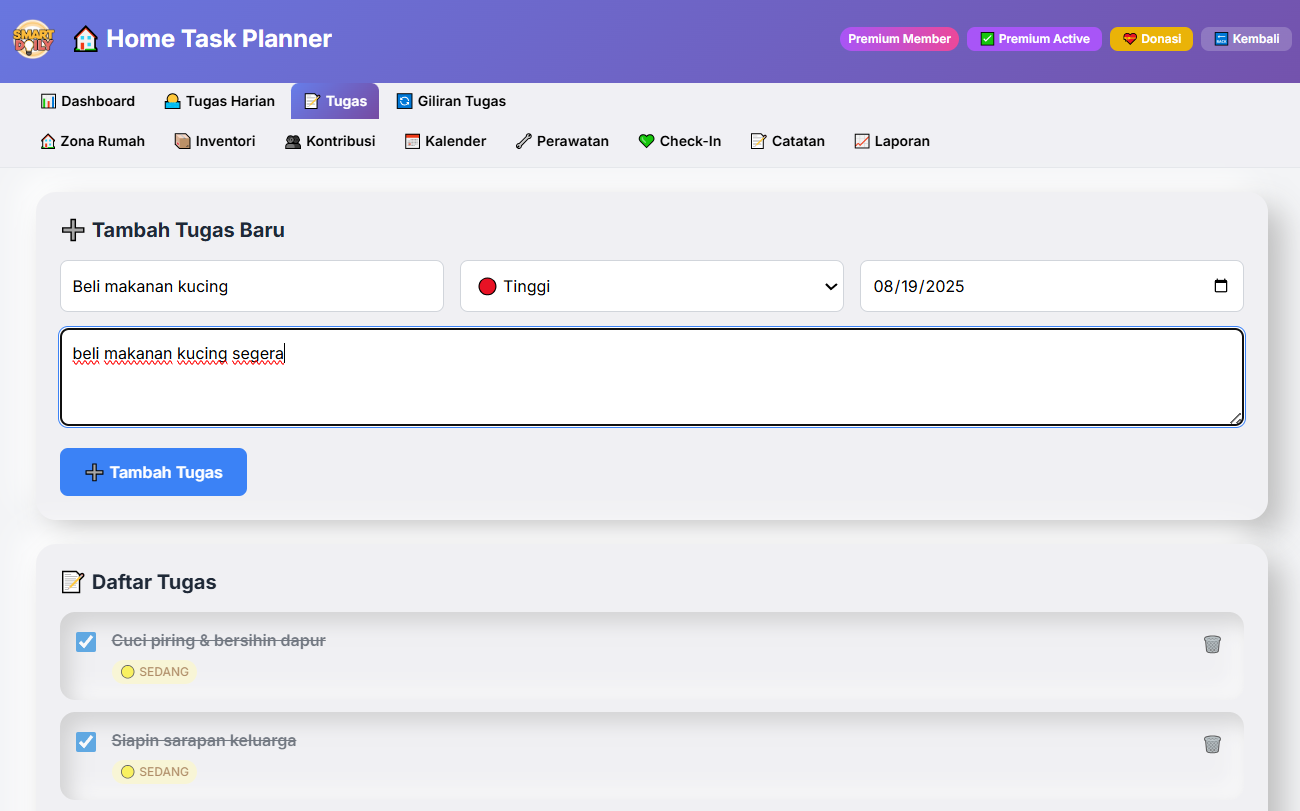Click the Premium Active badge
The image size is (1300, 811).
[x=1034, y=39]
